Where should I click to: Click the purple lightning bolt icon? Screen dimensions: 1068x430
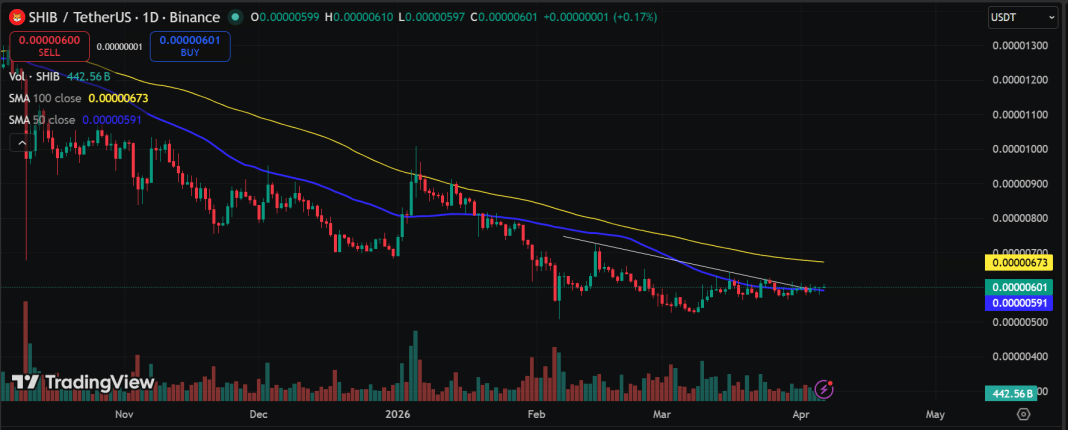tap(824, 388)
